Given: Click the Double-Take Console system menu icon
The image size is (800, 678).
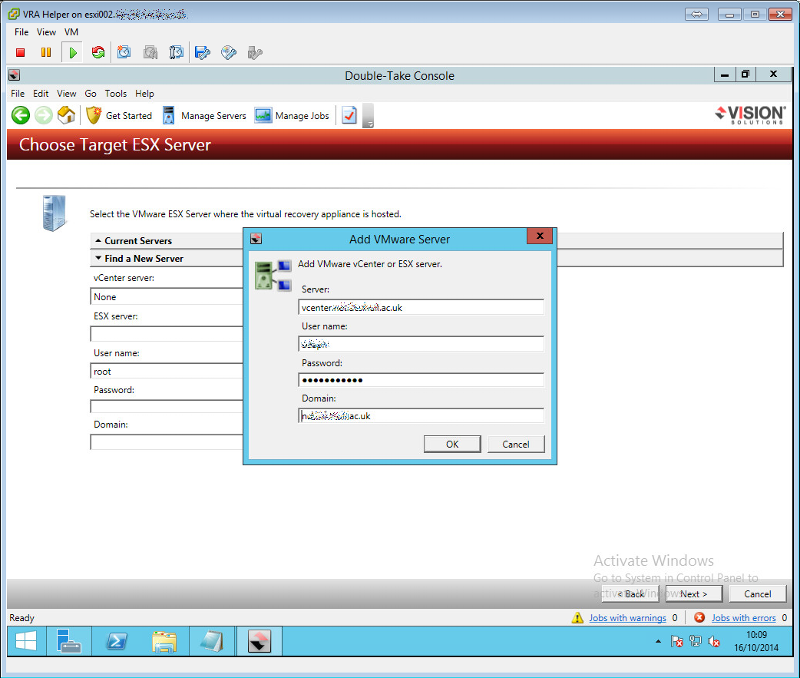Looking at the screenshot, I should (x=14, y=76).
